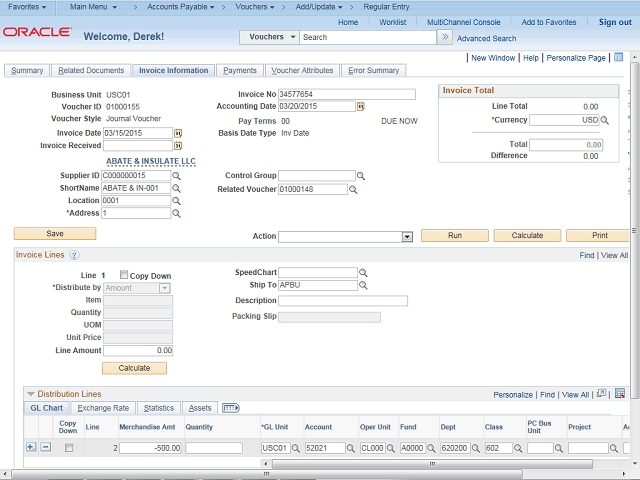Image resolution: width=640 pixels, height=480 pixels.
Task: Collapse the Distribution Lines section
Action: pyautogui.click(x=30, y=394)
